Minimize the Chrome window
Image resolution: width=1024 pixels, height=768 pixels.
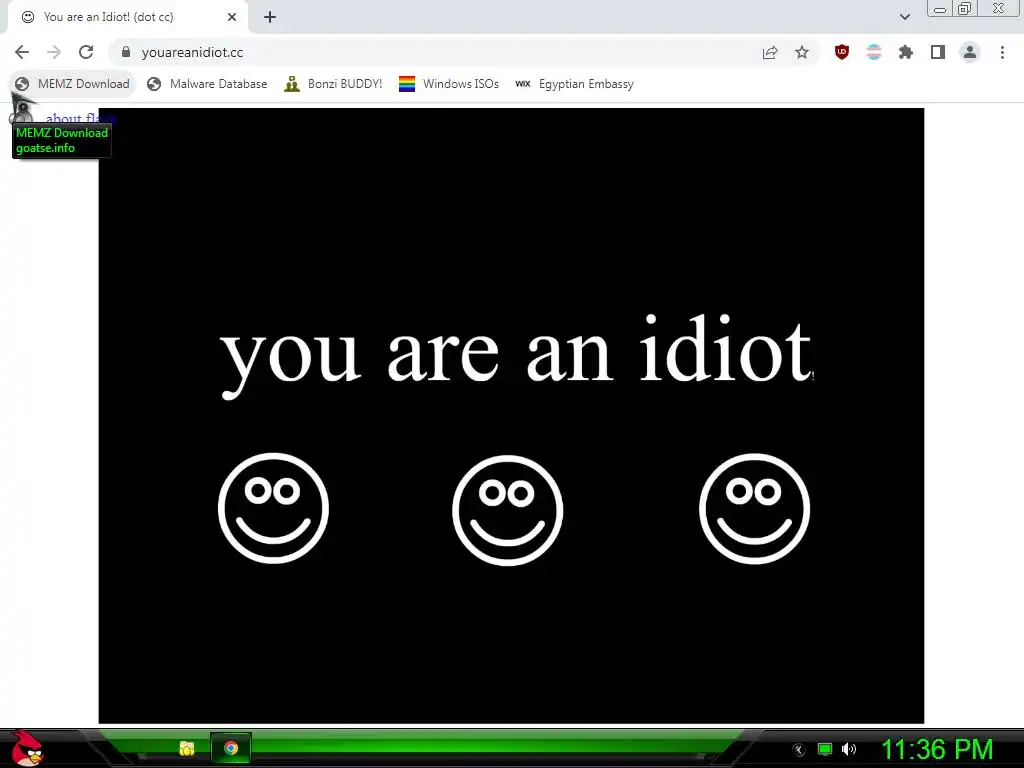pos(940,9)
